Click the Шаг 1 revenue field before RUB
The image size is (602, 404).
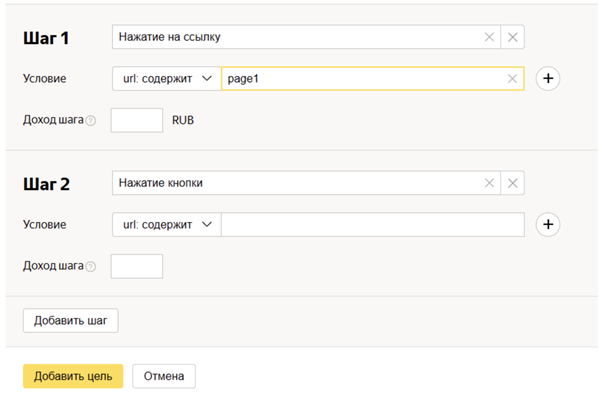point(136,120)
